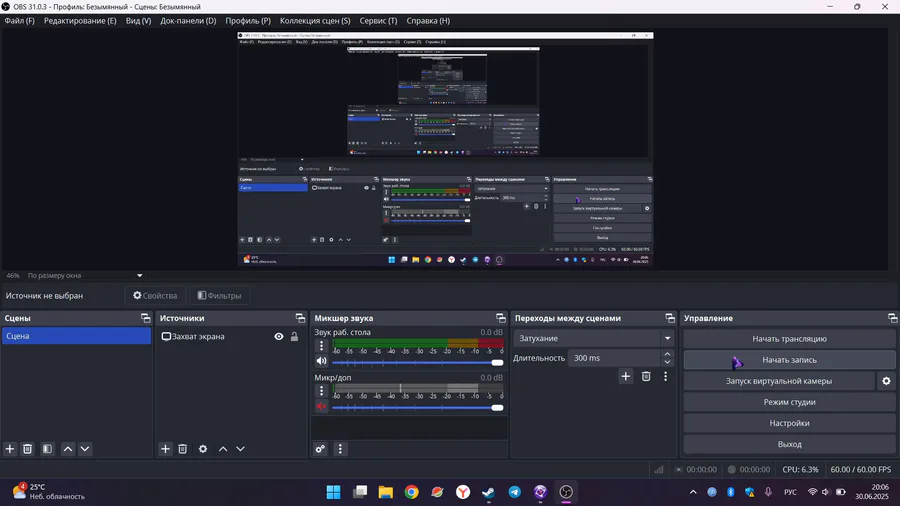The image size is (900, 506).
Task: Move scene up arrow in Scenes panel
Action: (x=68, y=449)
